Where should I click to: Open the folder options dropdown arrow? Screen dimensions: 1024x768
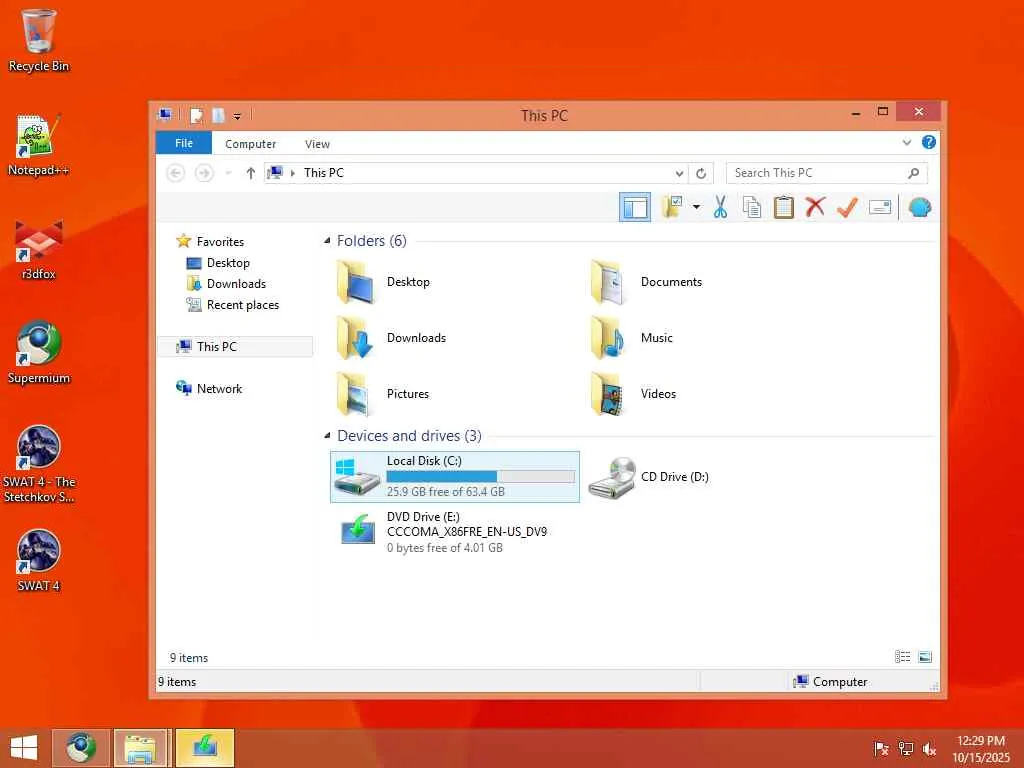696,208
